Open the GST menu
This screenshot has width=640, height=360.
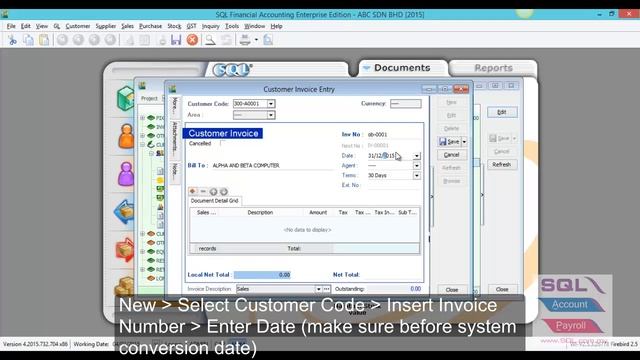(x=191, y=26)
